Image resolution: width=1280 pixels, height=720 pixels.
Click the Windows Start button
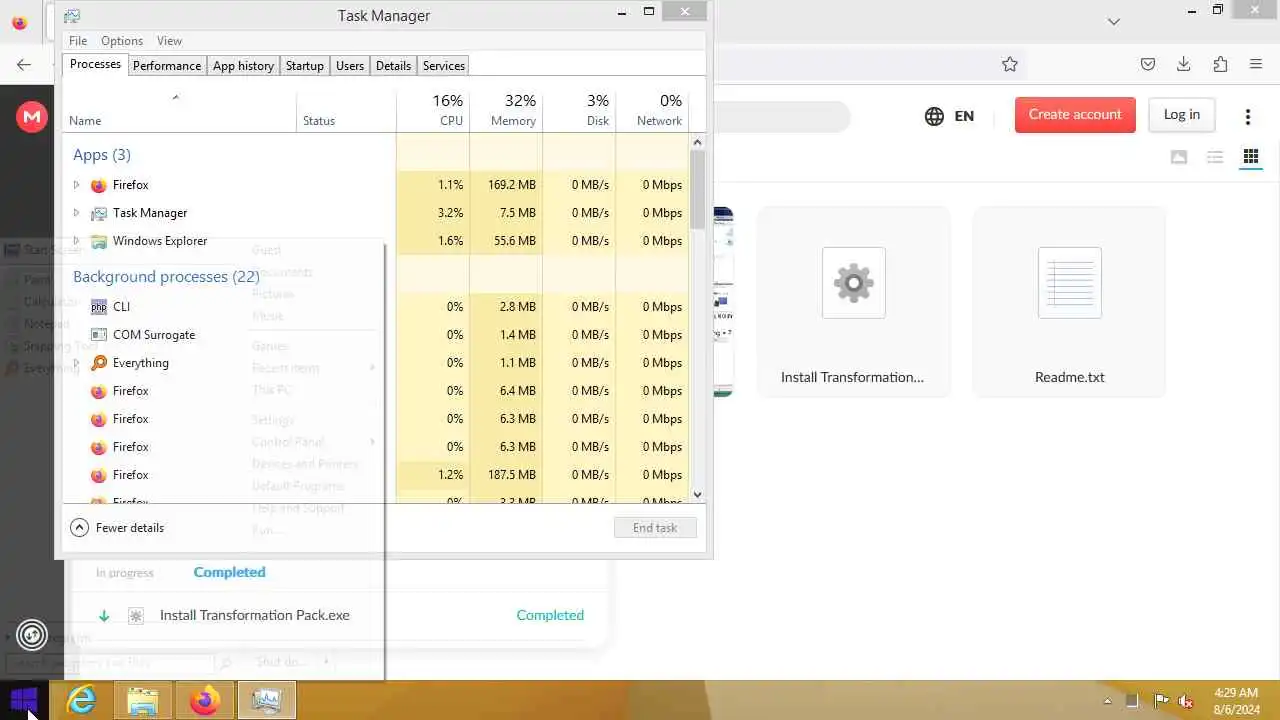(x=24, y=700)
